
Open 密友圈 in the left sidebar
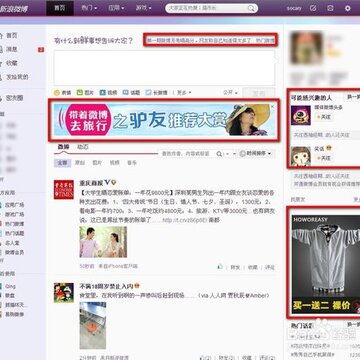pos(14,98)
